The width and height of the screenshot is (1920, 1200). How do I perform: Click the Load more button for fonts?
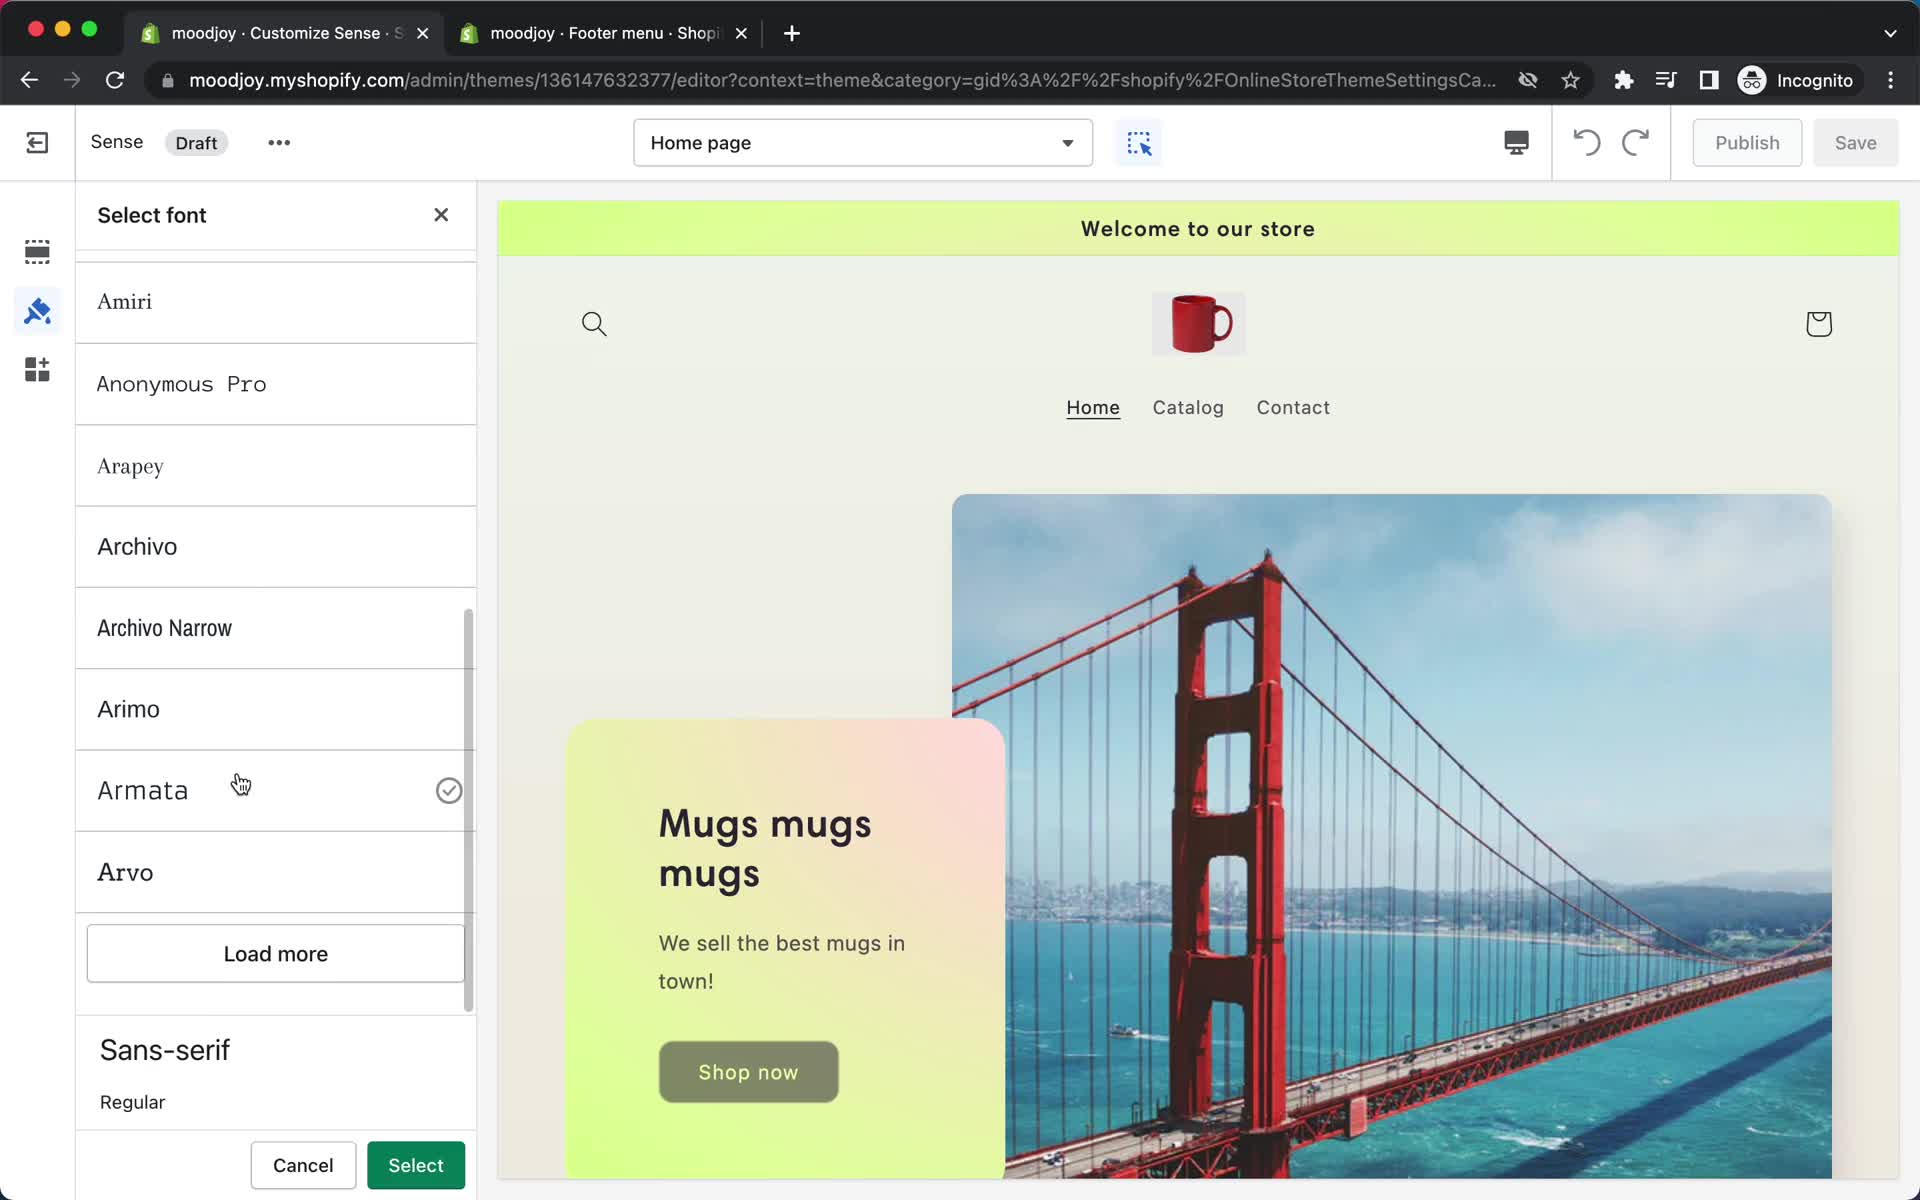275,954
